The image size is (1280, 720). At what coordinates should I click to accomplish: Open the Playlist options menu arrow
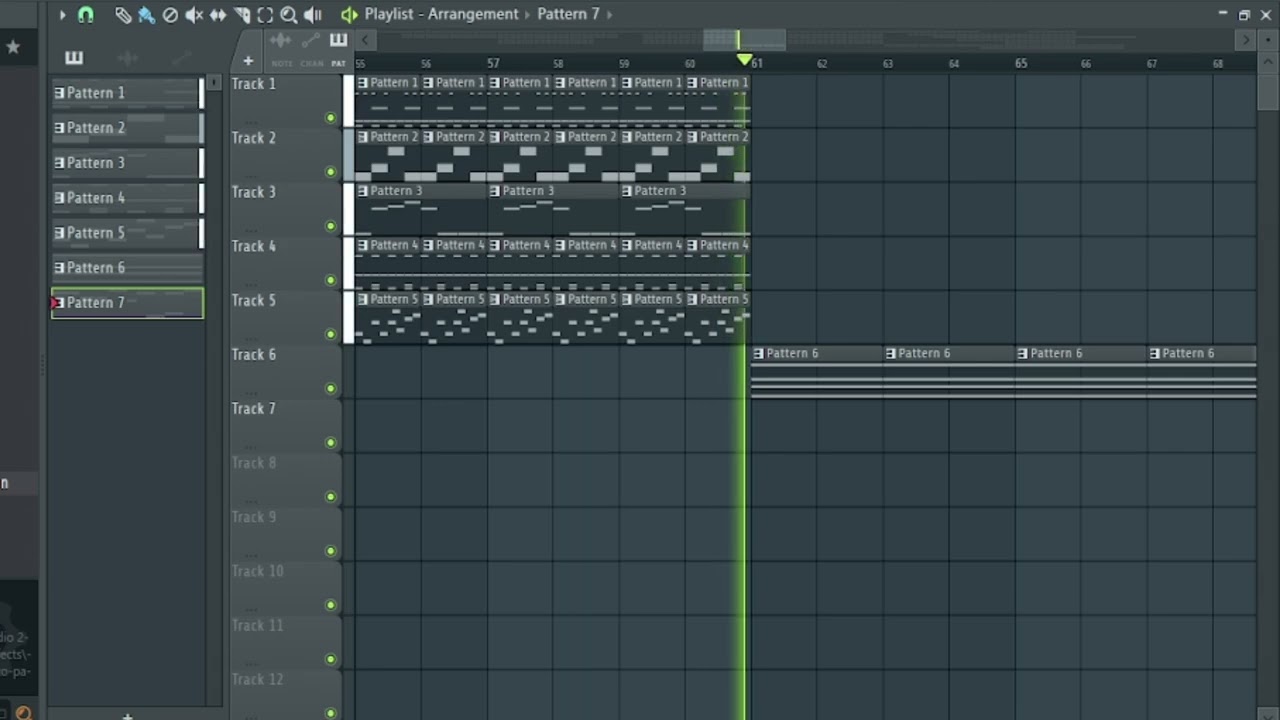tap(61, 15)
